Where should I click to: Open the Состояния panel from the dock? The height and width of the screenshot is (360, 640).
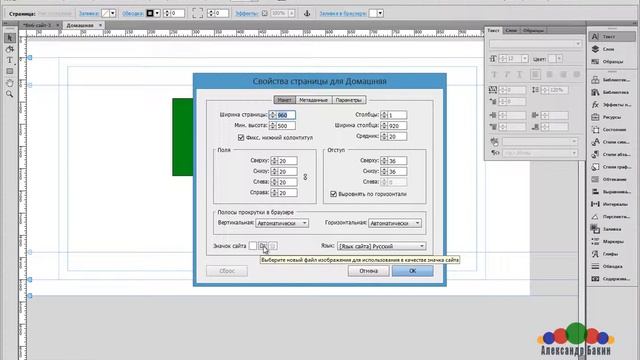click(611, 130)
